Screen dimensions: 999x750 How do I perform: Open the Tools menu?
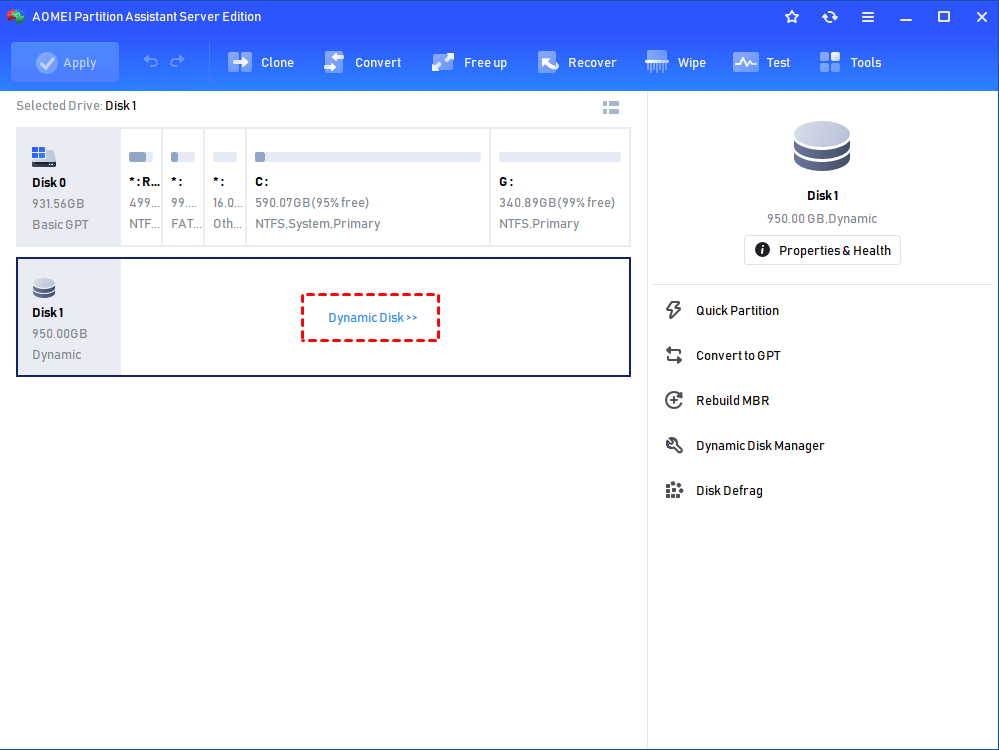pyautogui.click(x=851, y=62)
